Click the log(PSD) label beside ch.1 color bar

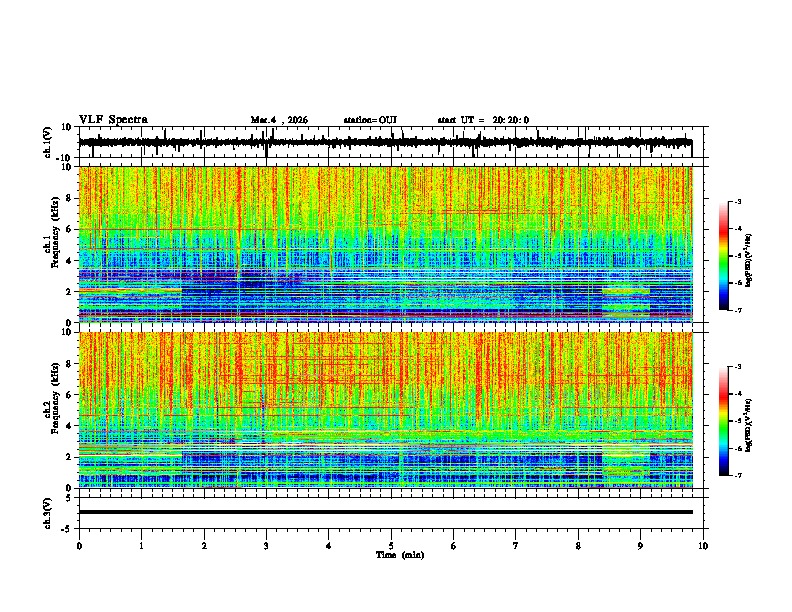[749, 261]
